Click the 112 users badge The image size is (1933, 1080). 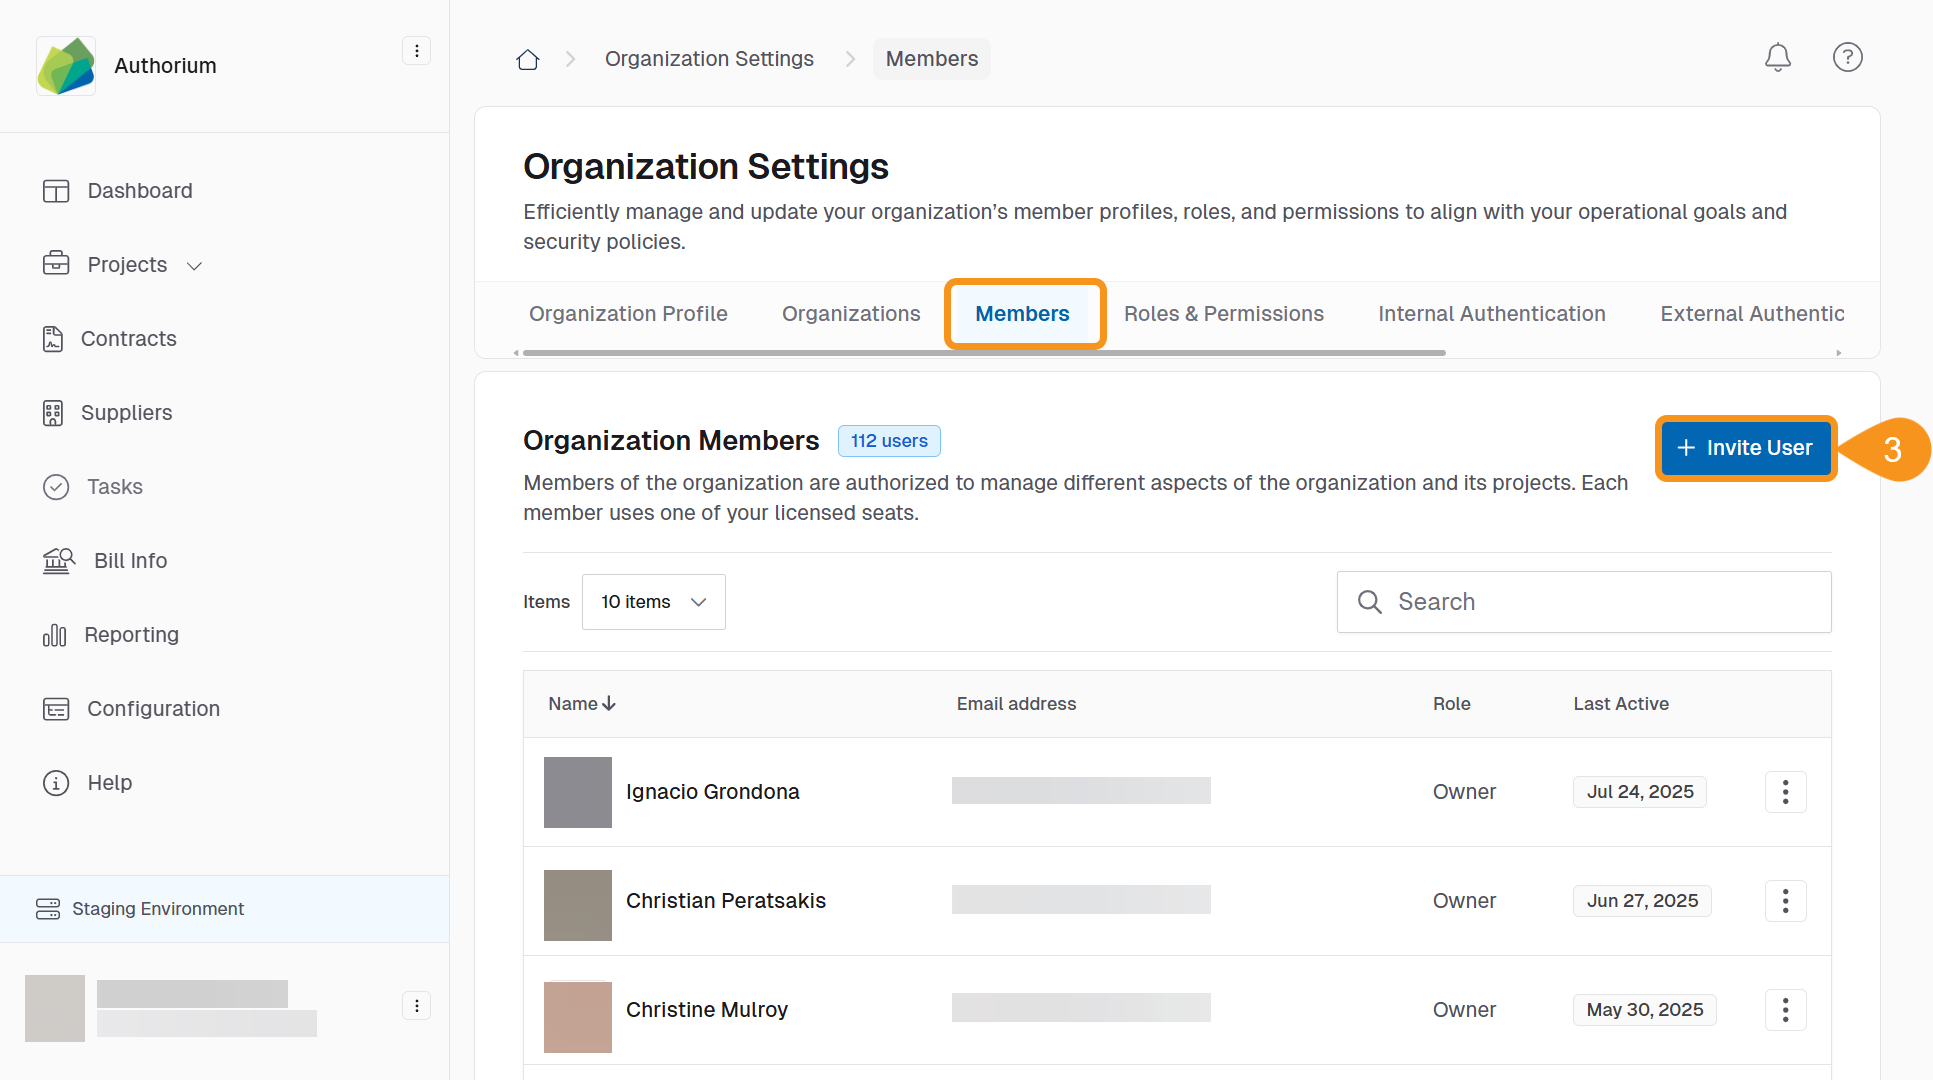pyautogui.click(x=889, y=441)
